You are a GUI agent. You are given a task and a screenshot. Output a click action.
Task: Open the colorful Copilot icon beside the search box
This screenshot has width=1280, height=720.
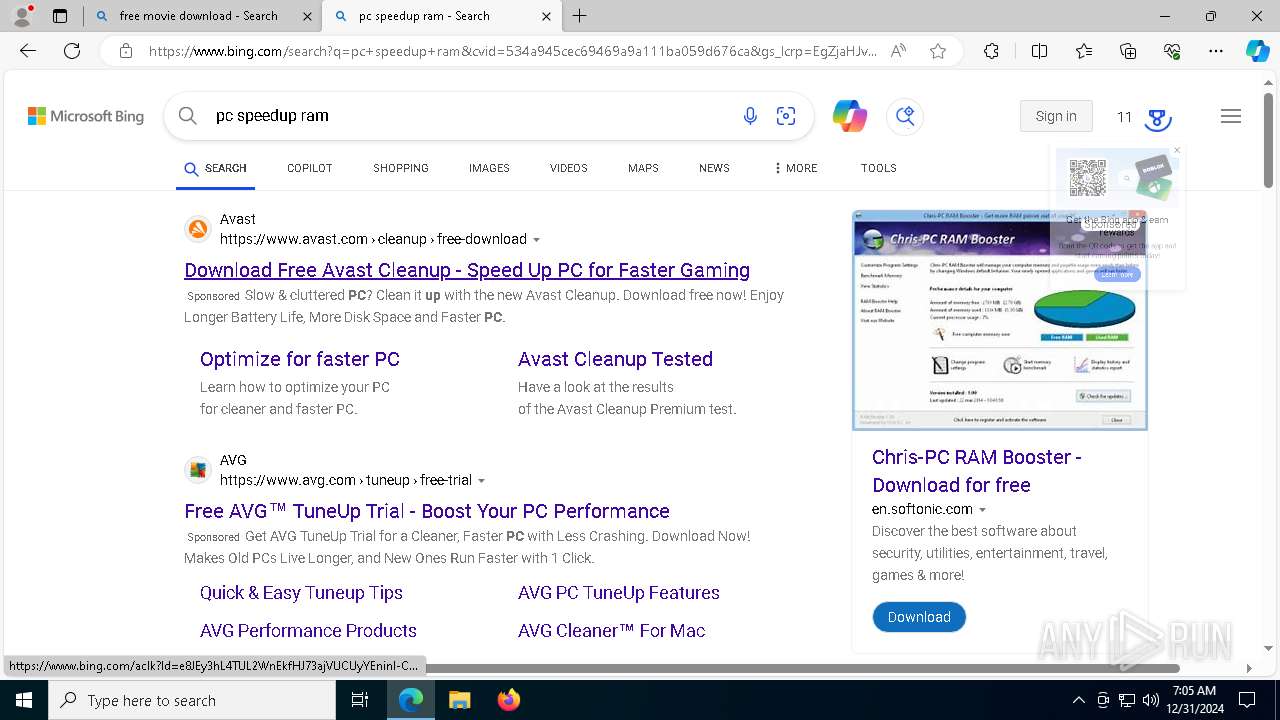[850, 116]
